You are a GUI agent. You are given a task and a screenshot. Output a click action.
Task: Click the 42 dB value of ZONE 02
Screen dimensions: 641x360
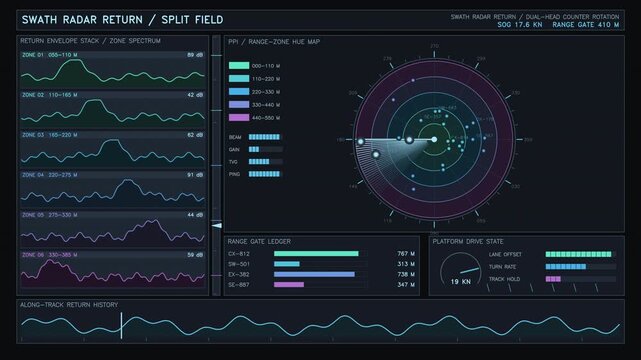pyautogui.click(x=195, y=95)
